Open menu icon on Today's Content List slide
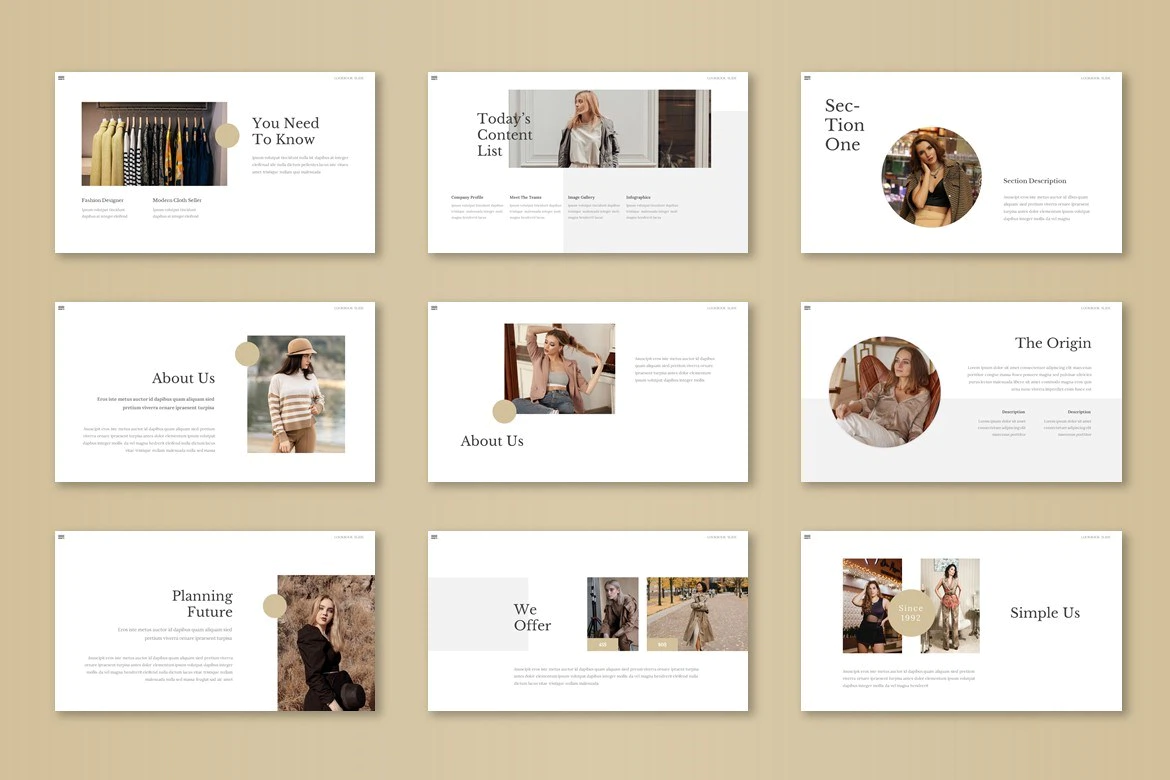 pyautogui.click(x=434, y=78)
